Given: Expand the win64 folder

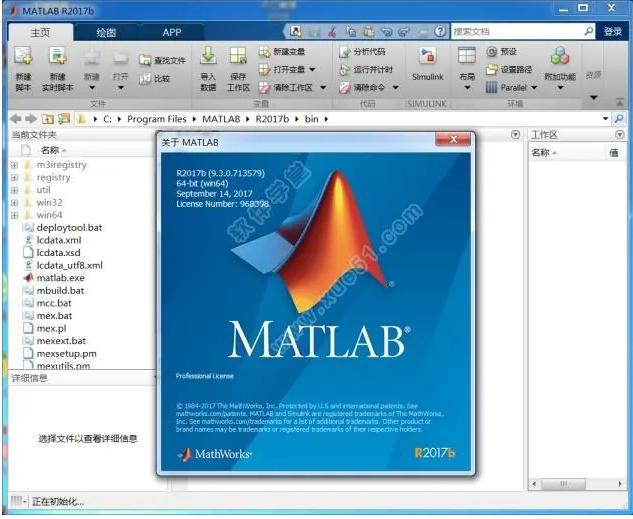Looking at the screenshot, I should [x=15, y=215].
